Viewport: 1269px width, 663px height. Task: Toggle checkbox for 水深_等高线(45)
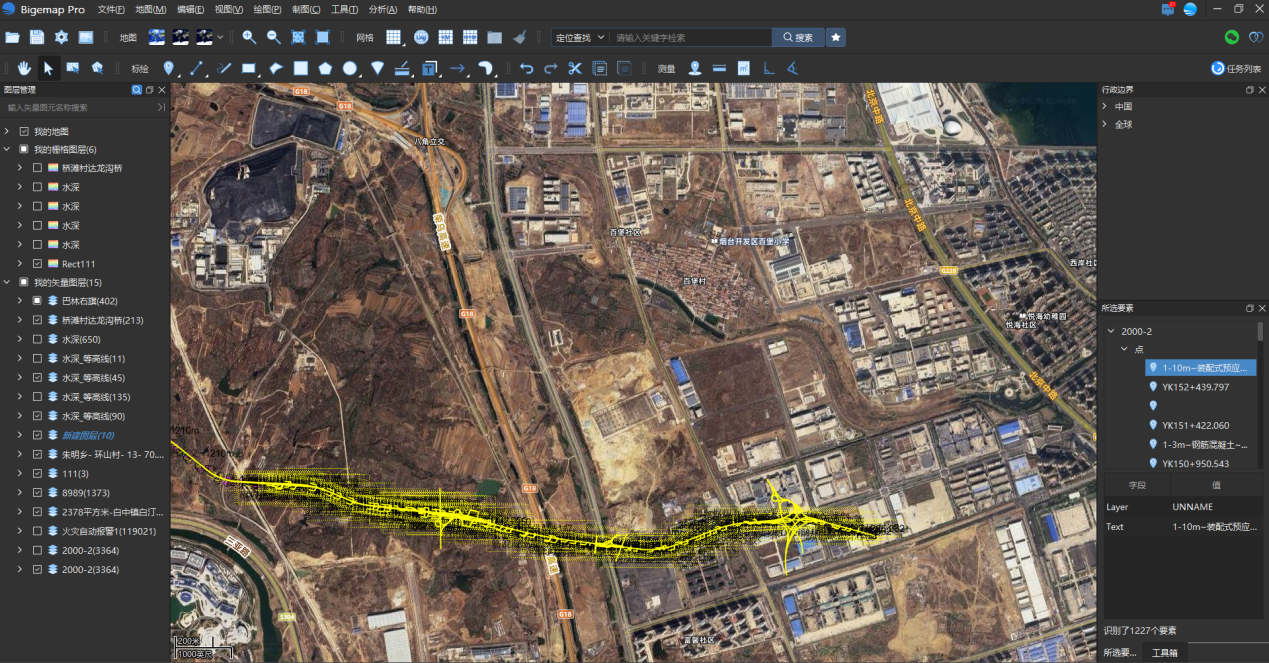(37, 378)
